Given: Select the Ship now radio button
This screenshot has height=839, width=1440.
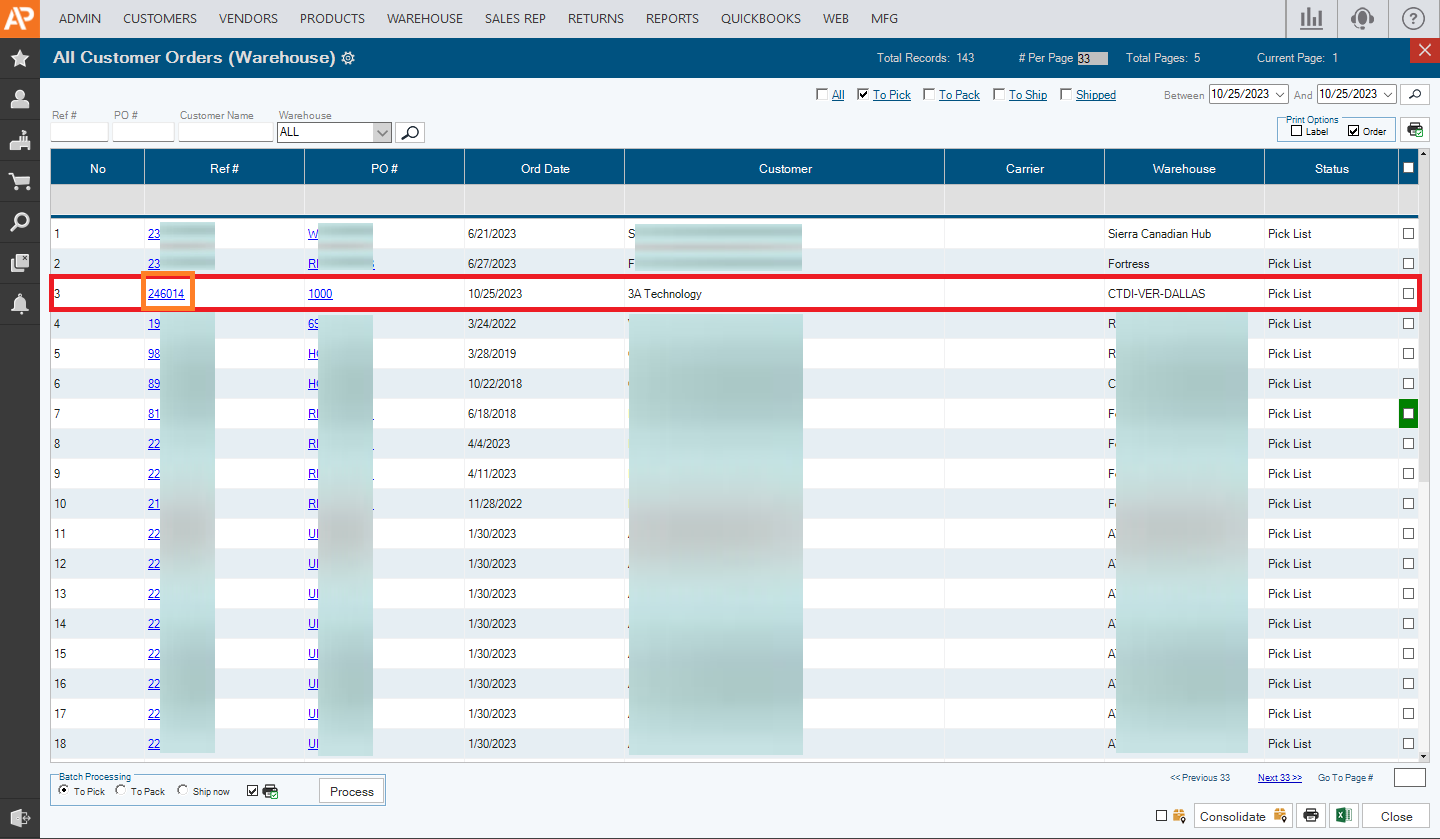Looking at the screenshot, I should 183,791.
